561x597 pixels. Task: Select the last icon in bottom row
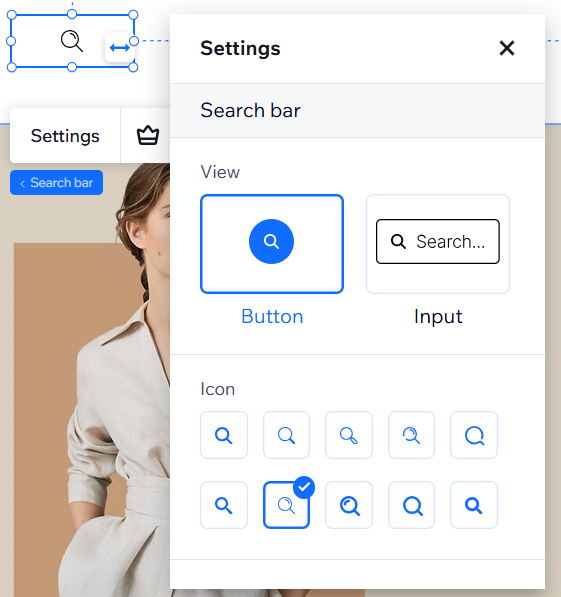[x=474, y=505]
